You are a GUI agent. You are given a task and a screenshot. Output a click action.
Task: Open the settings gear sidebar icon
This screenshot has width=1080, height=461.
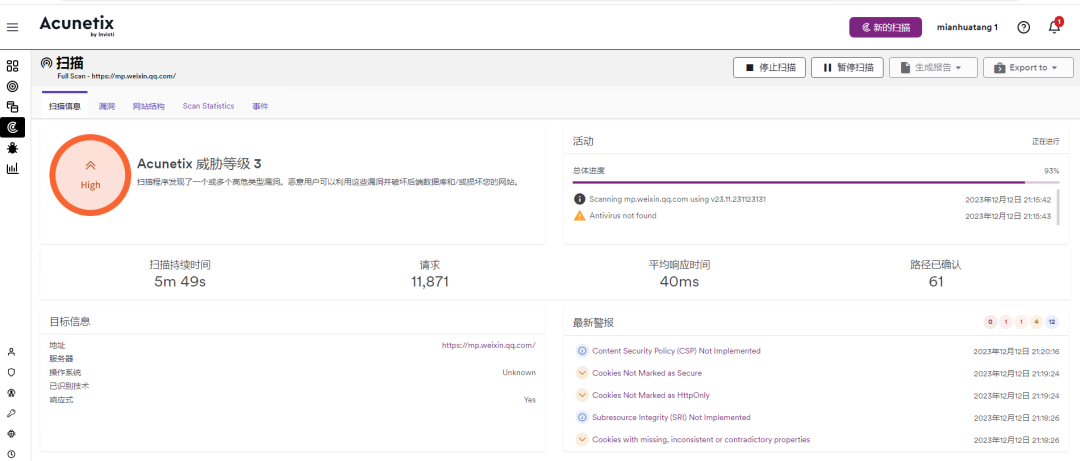pyautogui.click(x=11, y=433)
